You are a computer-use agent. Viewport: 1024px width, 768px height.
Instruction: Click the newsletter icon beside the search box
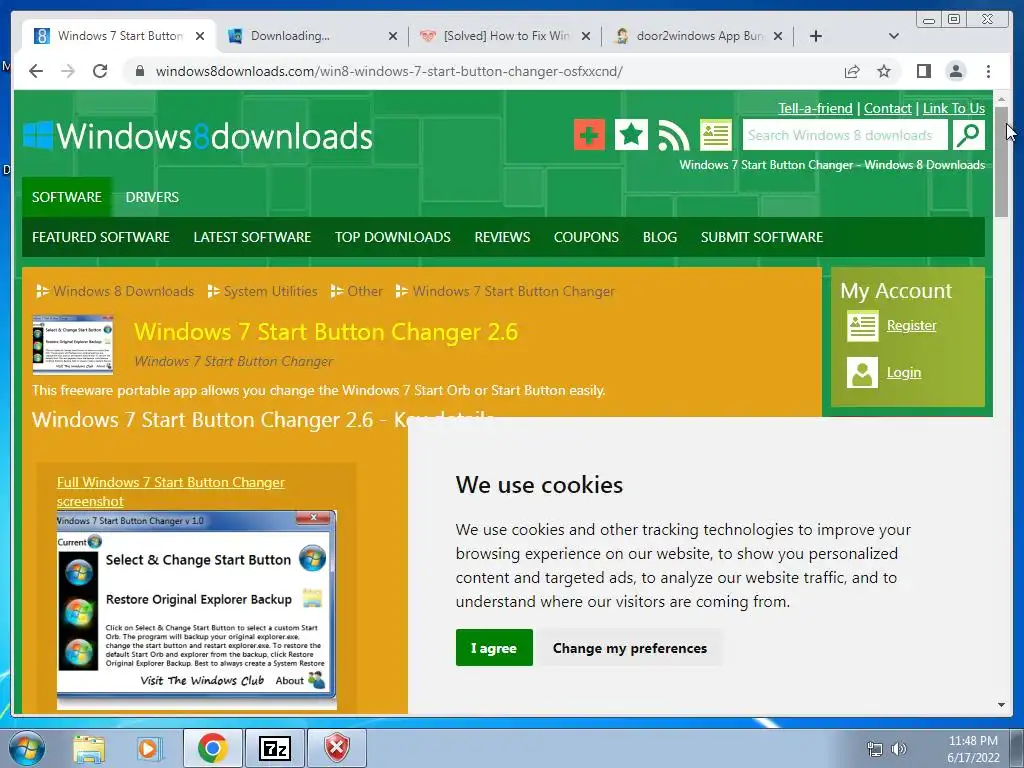(716, 135)
